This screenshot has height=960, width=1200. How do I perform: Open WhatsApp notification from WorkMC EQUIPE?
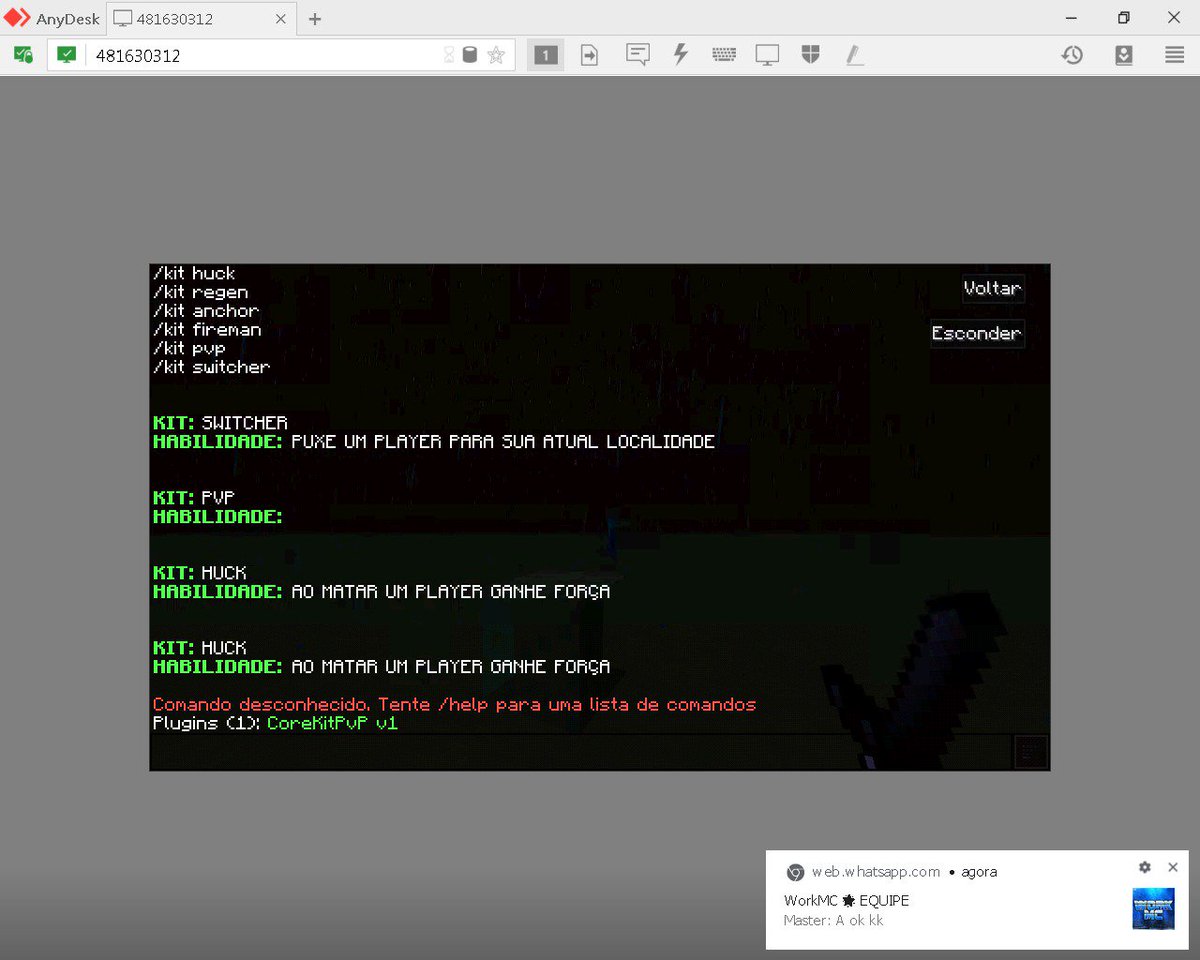[x=977, y=900]
